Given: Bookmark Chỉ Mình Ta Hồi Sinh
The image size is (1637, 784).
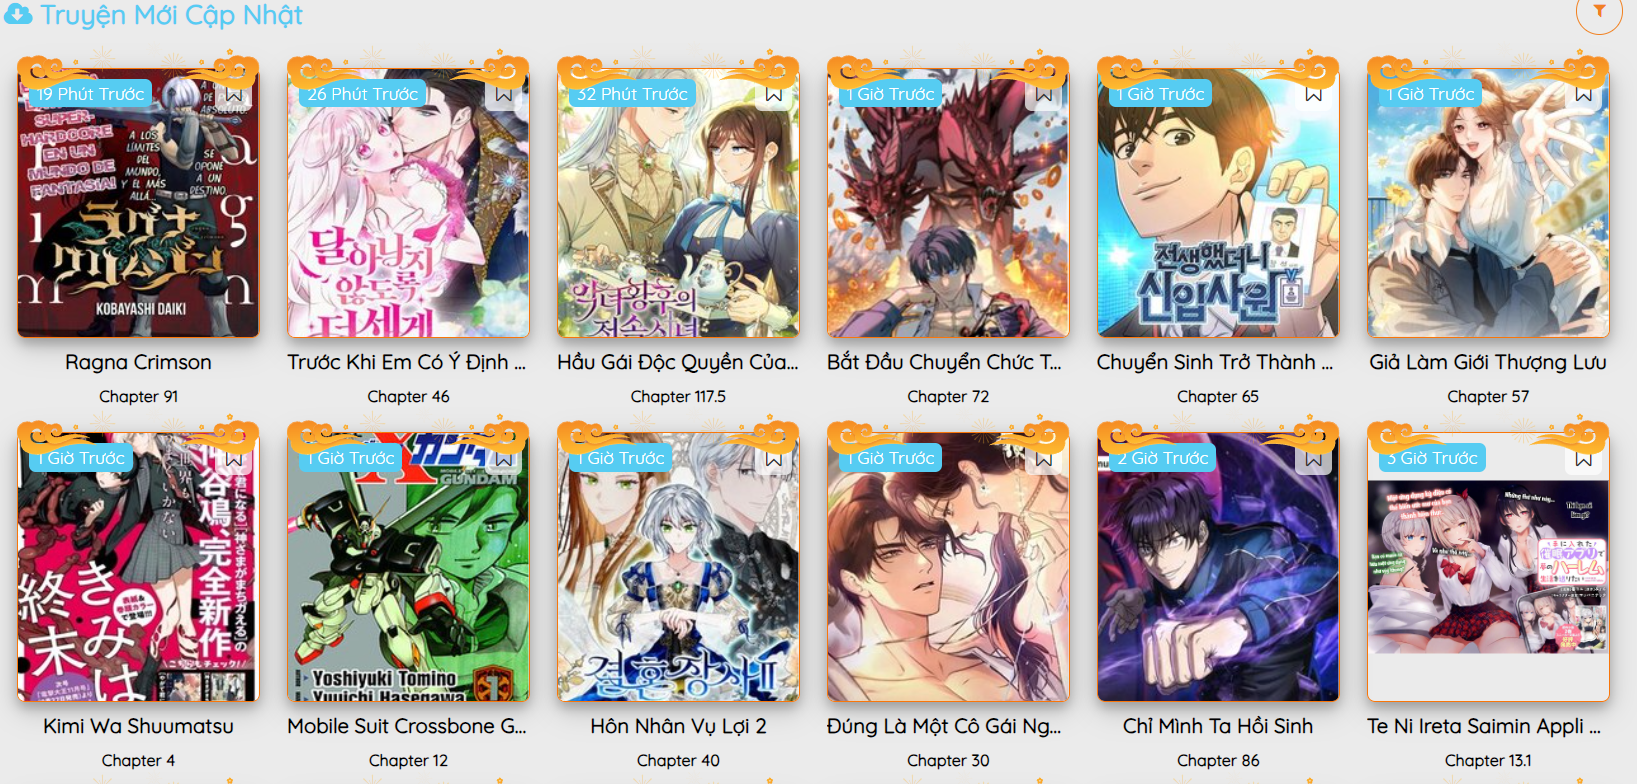Looking at the screenshot, I should click(x=1314, y=458).
